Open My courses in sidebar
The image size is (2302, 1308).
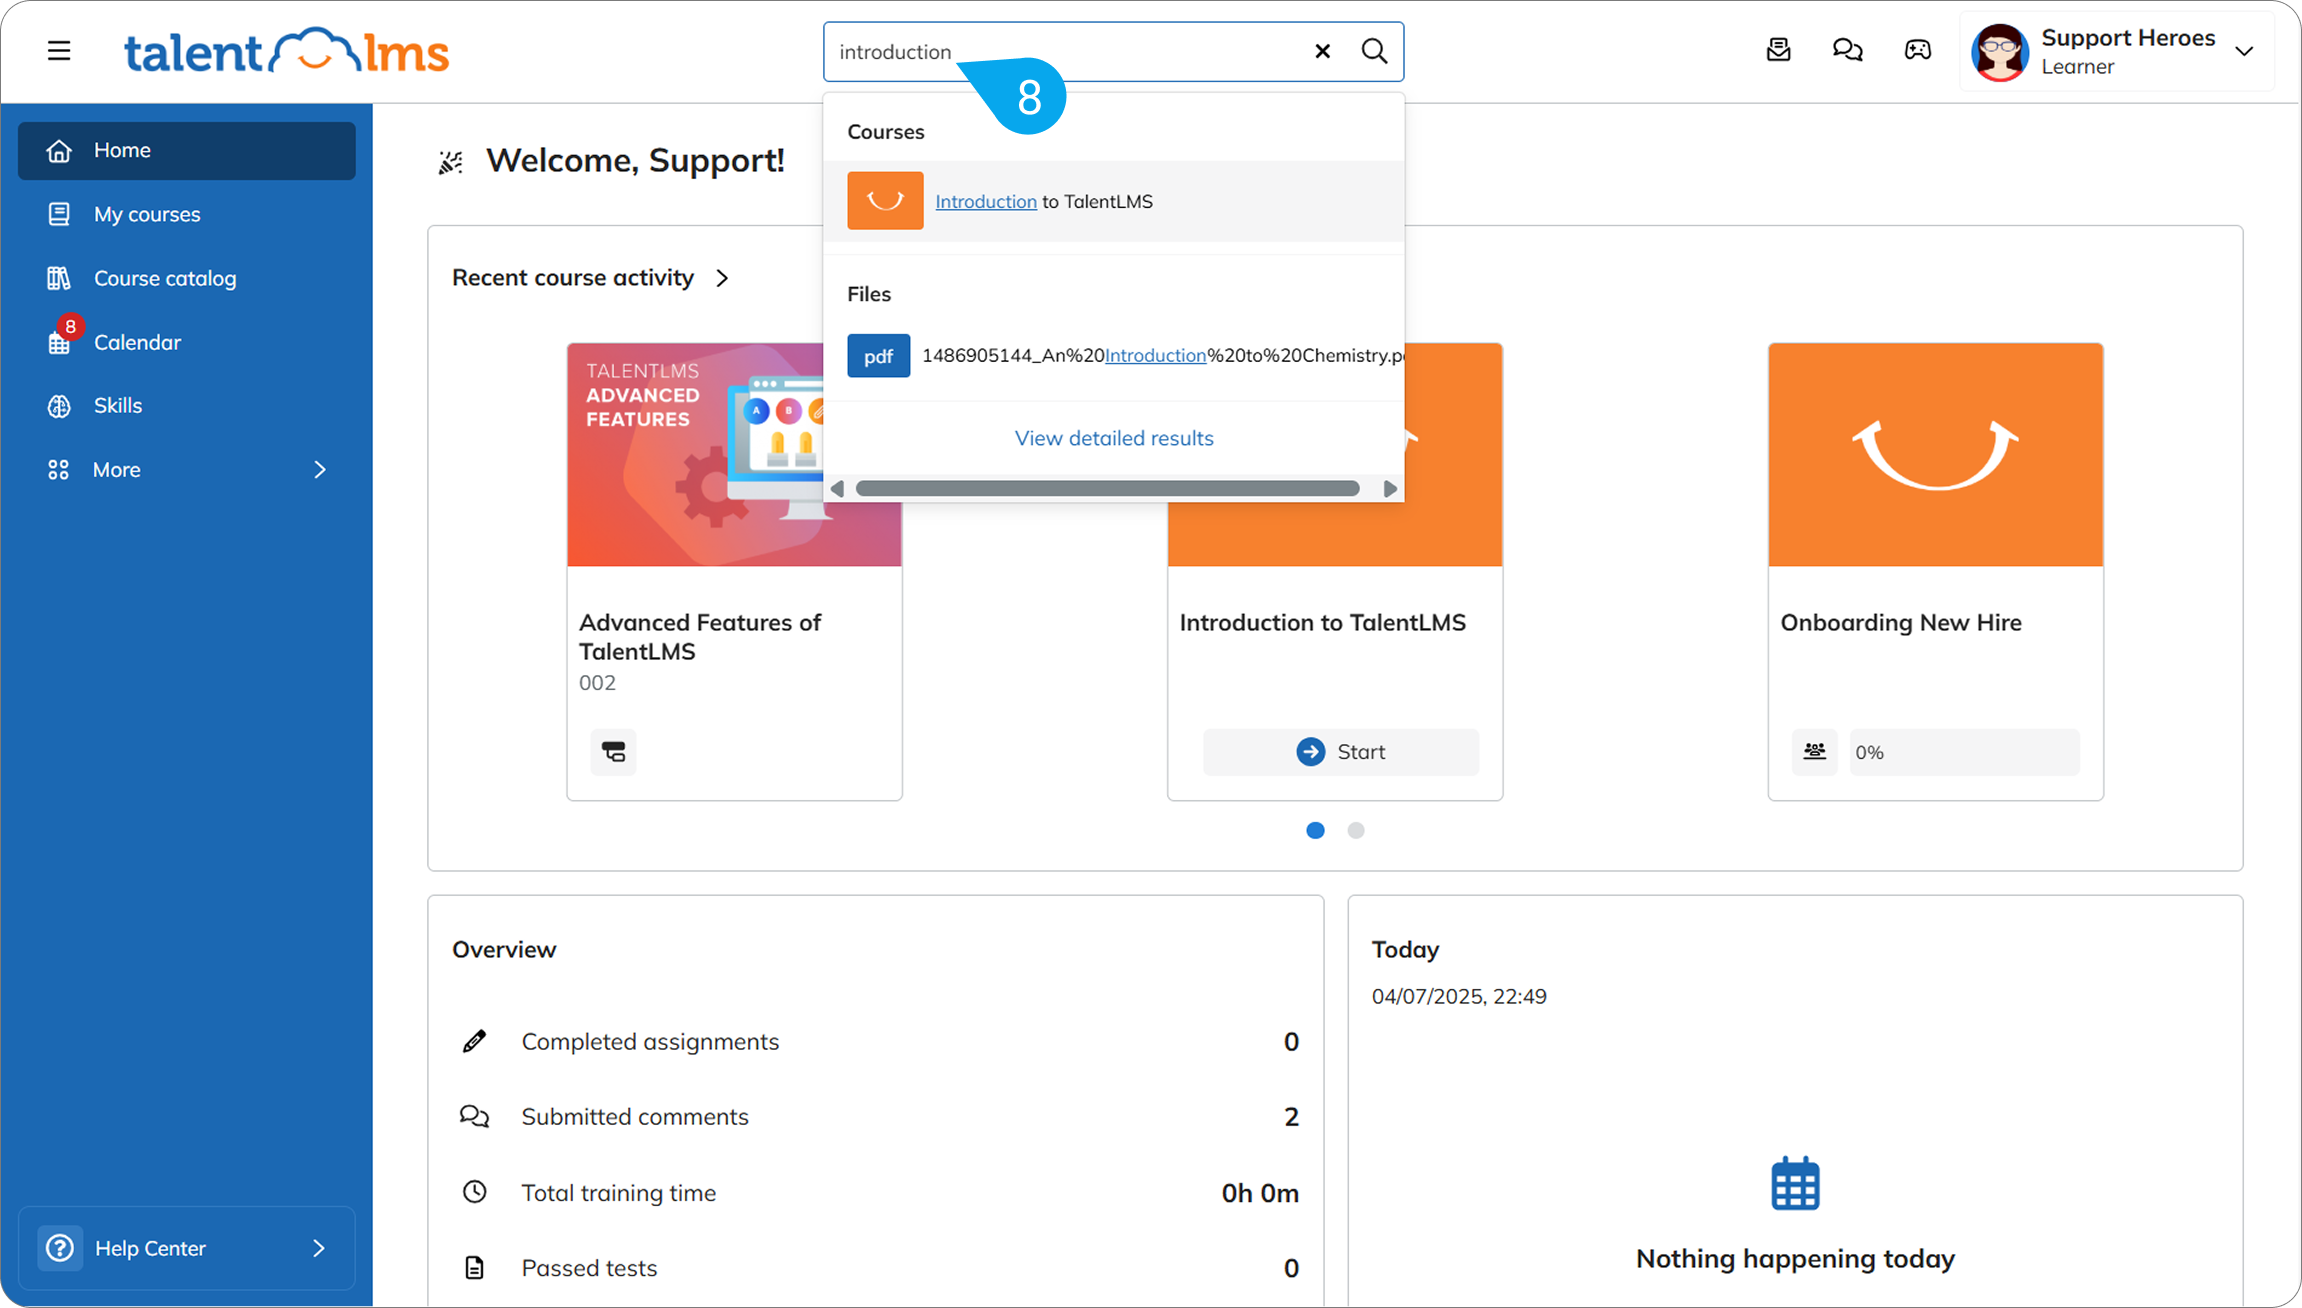[187, 214]
